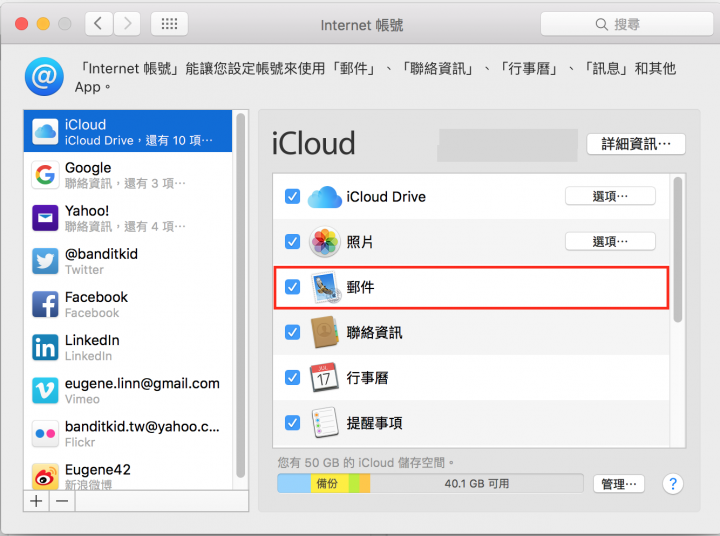
Task: Click the Vimeo logo icon
Action: [45, 390]
